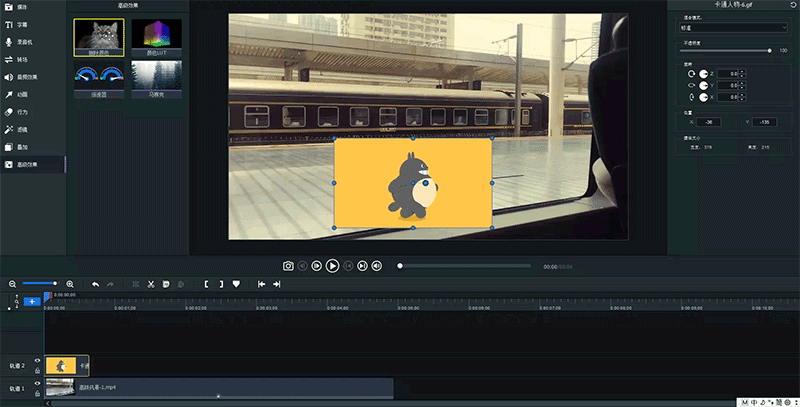Viewport: 800px width, 407px height.
Task: Set the mark-out right bracket point
Action: coord(221,284)
